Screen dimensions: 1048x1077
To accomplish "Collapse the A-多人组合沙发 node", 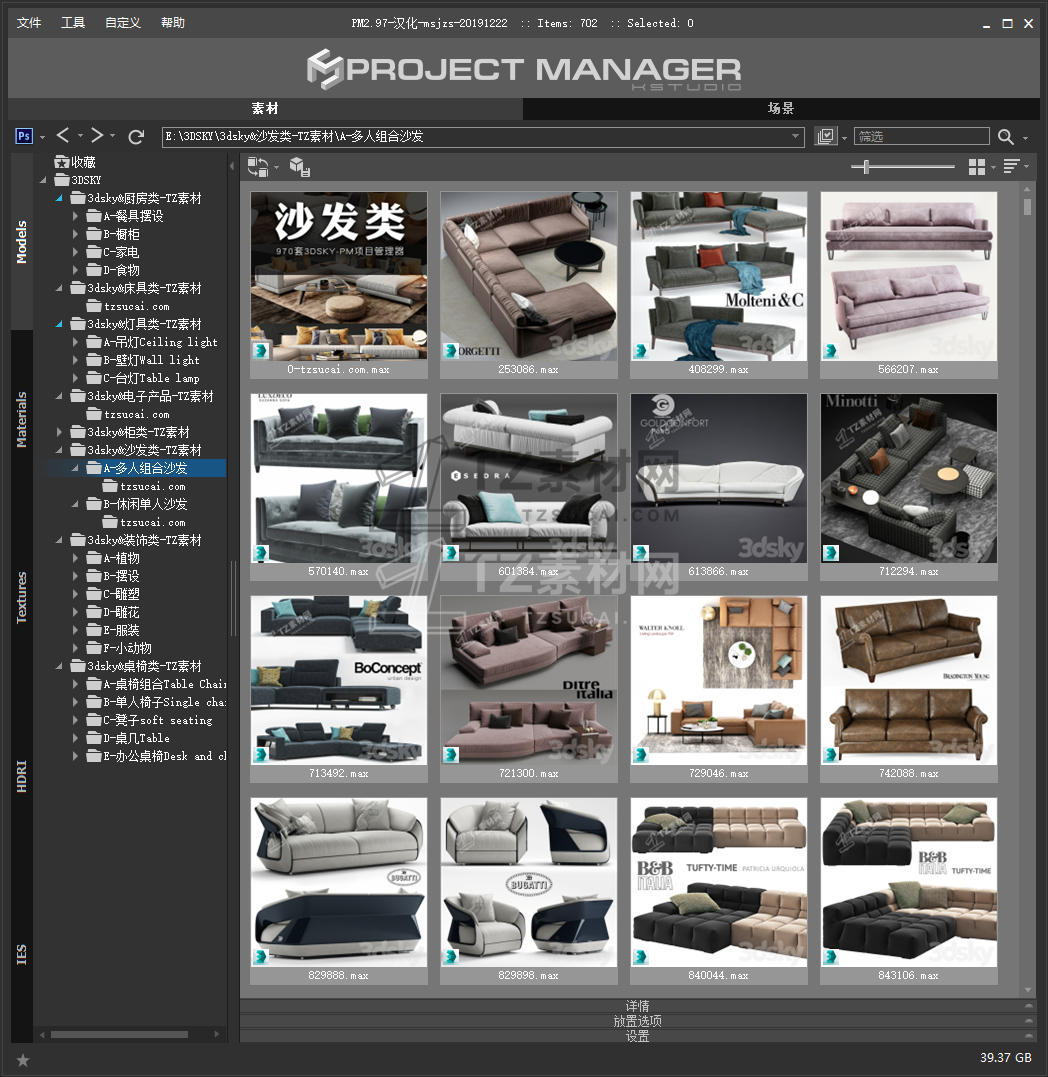I will (x=76, y=468).
